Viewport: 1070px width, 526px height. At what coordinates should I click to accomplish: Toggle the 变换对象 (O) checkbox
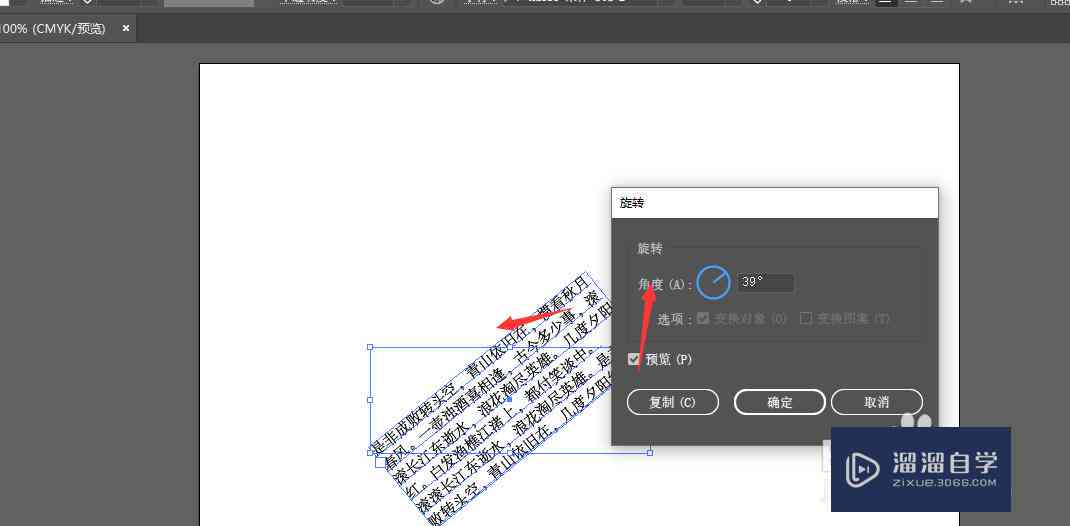[x=704, y=318]
